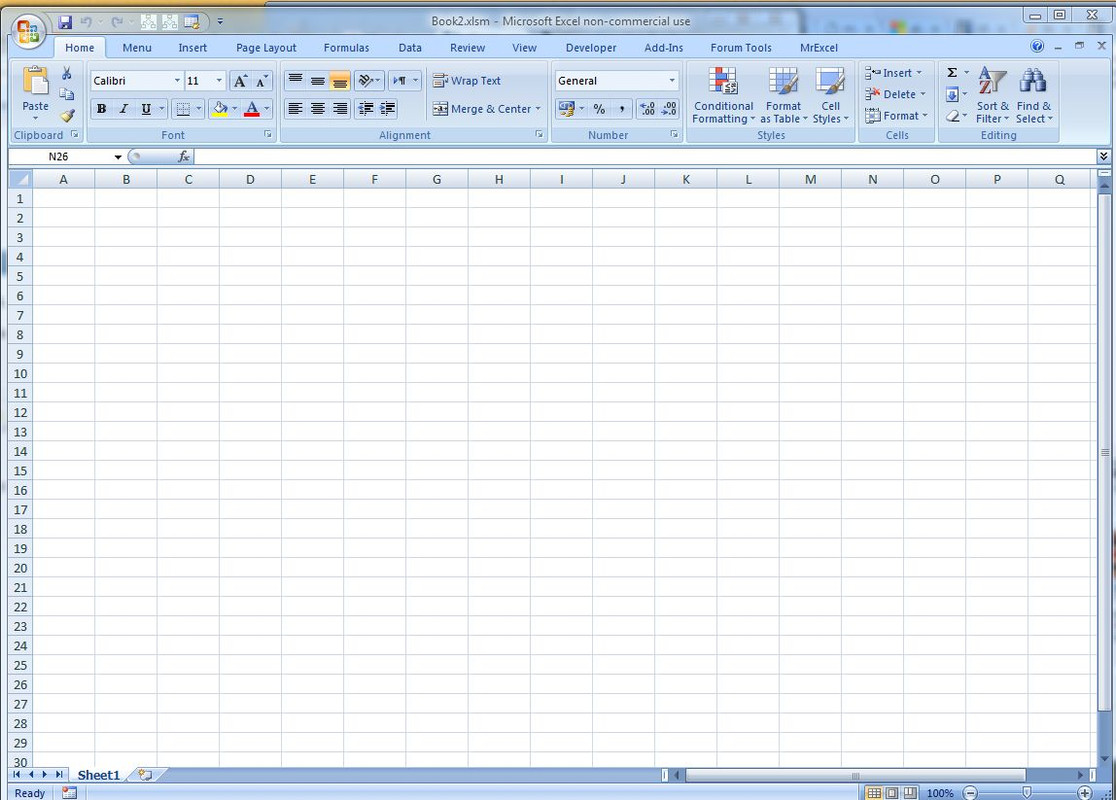Decrease font size with Shrink Font
This screenshot has width=1116, height=800.
262,81
